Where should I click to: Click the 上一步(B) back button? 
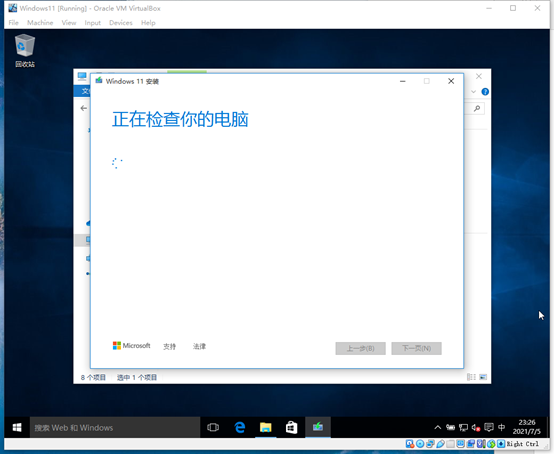click(360, 348)
